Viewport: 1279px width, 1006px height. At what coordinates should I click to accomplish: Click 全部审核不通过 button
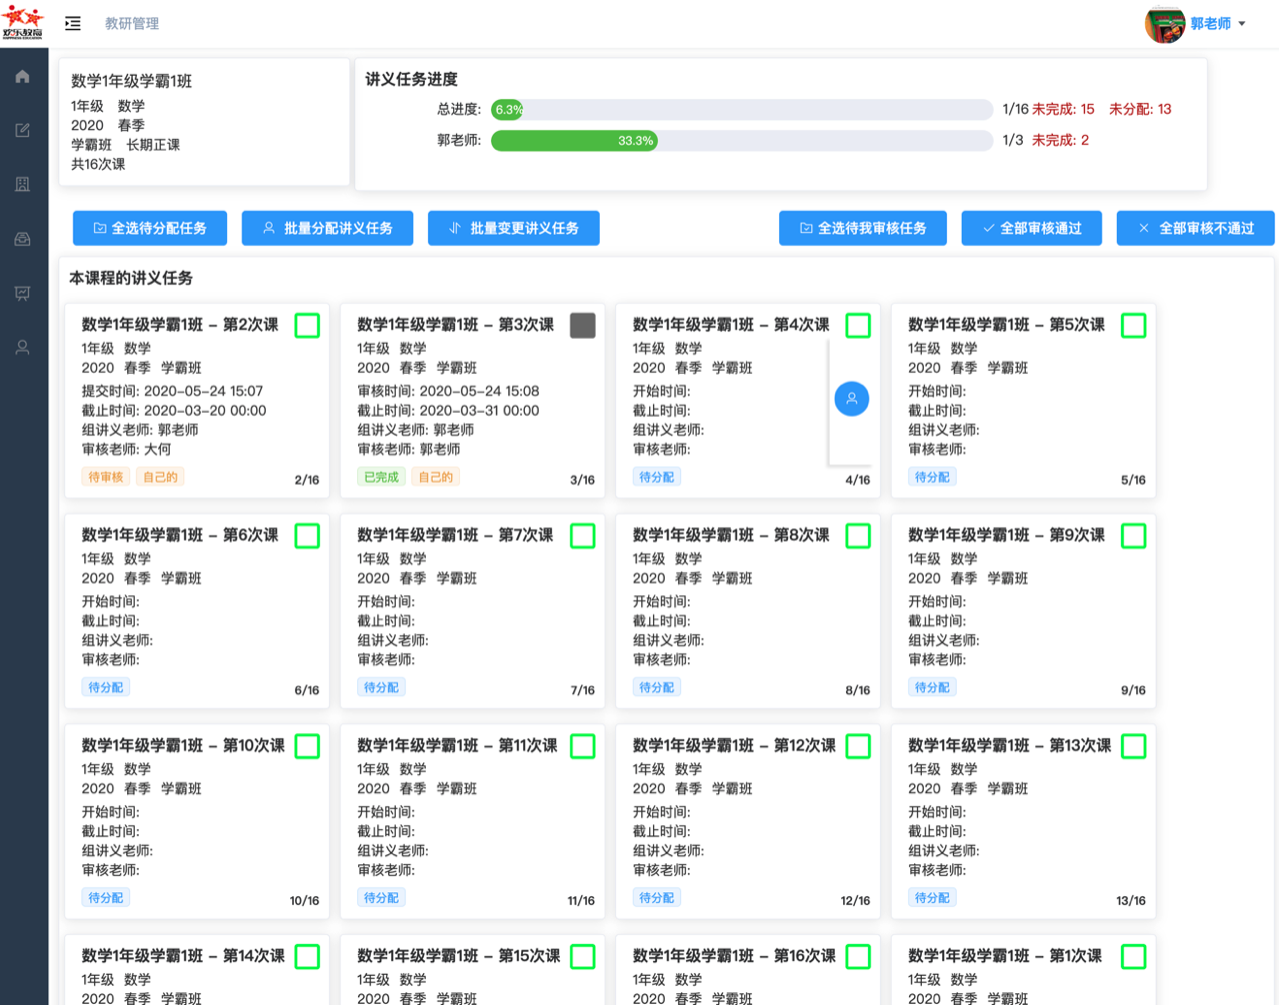(1196, 228)
